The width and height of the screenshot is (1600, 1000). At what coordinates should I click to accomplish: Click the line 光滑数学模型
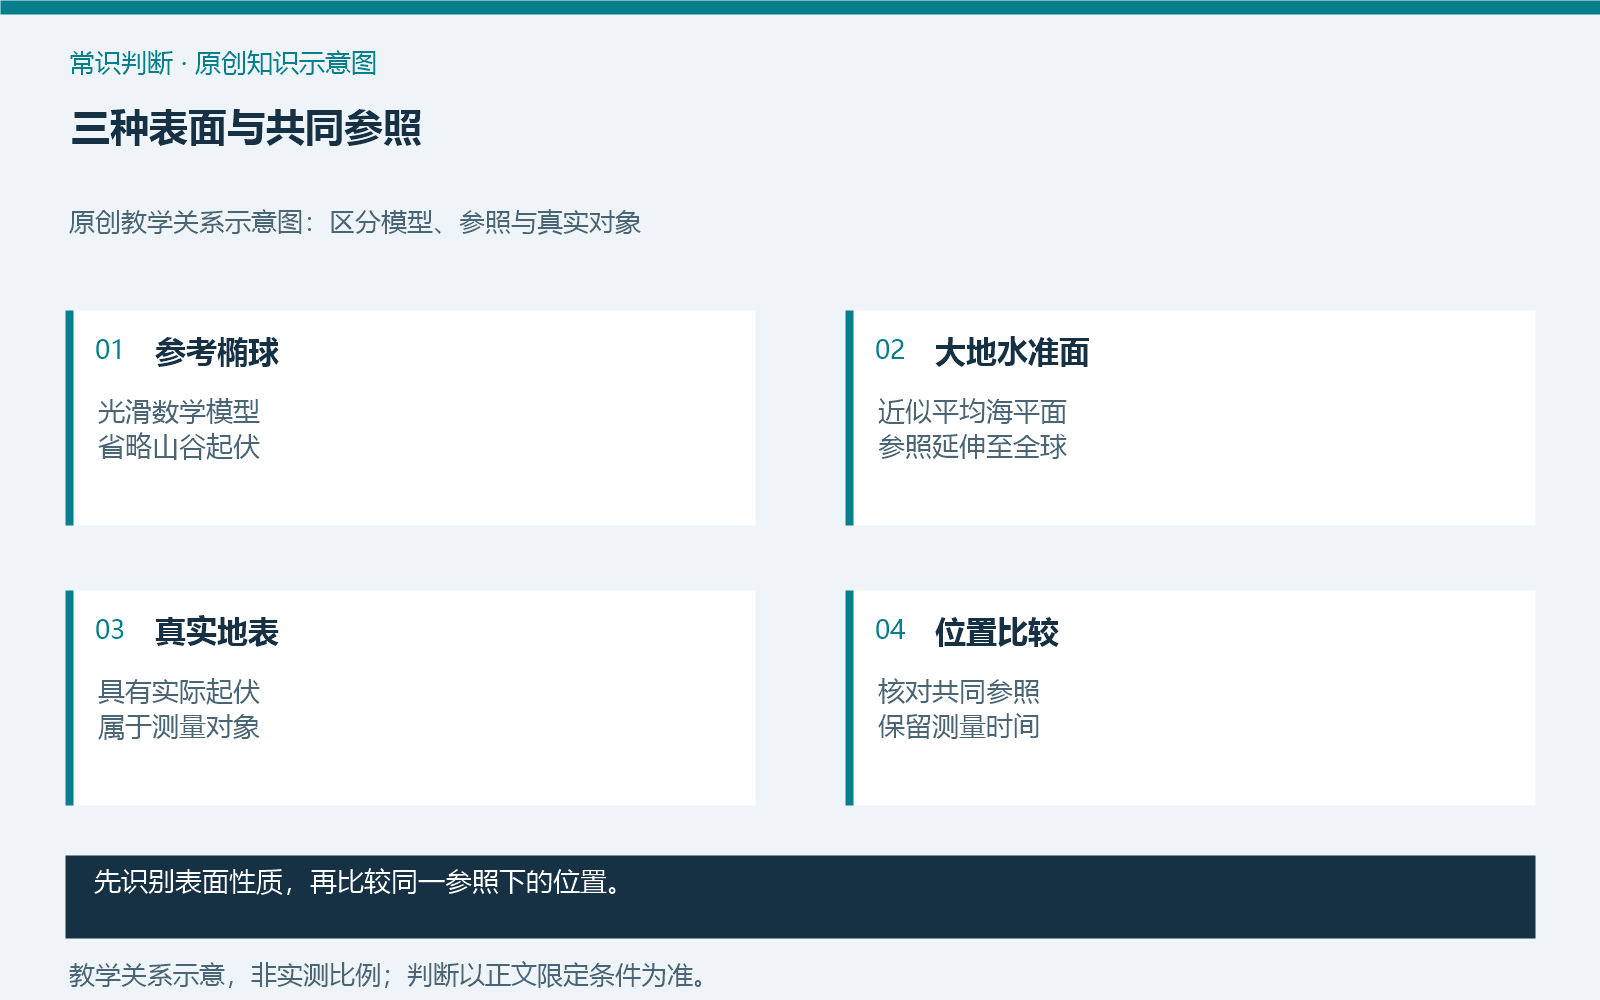[x=179, y=411]
